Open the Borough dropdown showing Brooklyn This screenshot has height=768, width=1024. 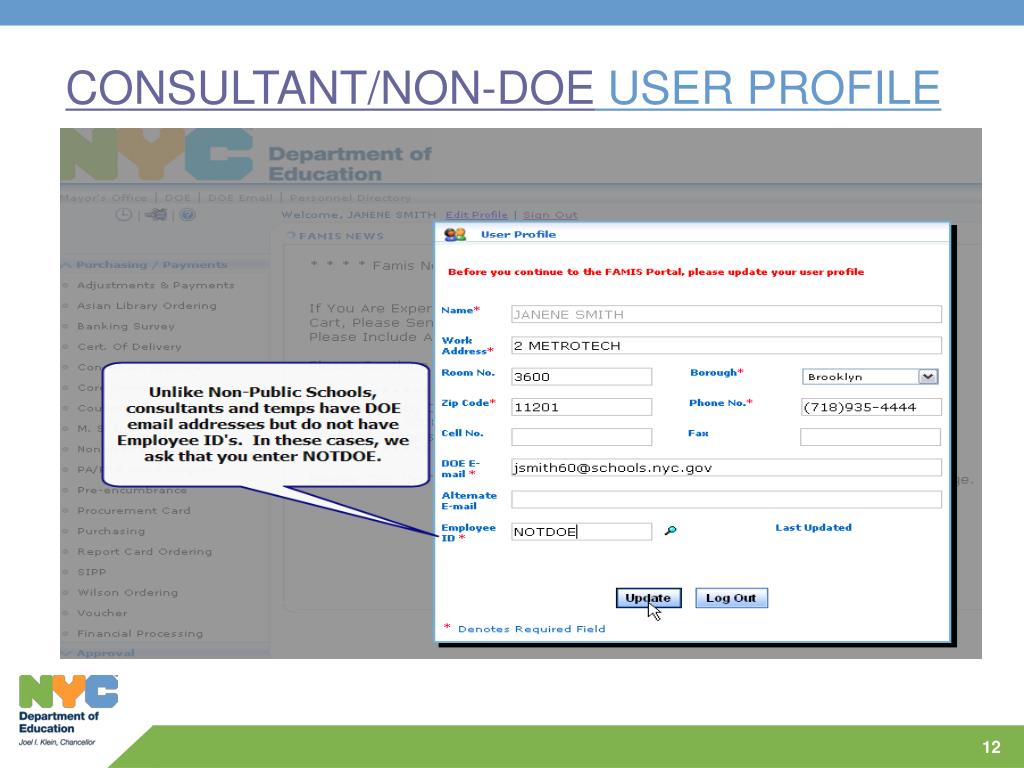(870, 377)
